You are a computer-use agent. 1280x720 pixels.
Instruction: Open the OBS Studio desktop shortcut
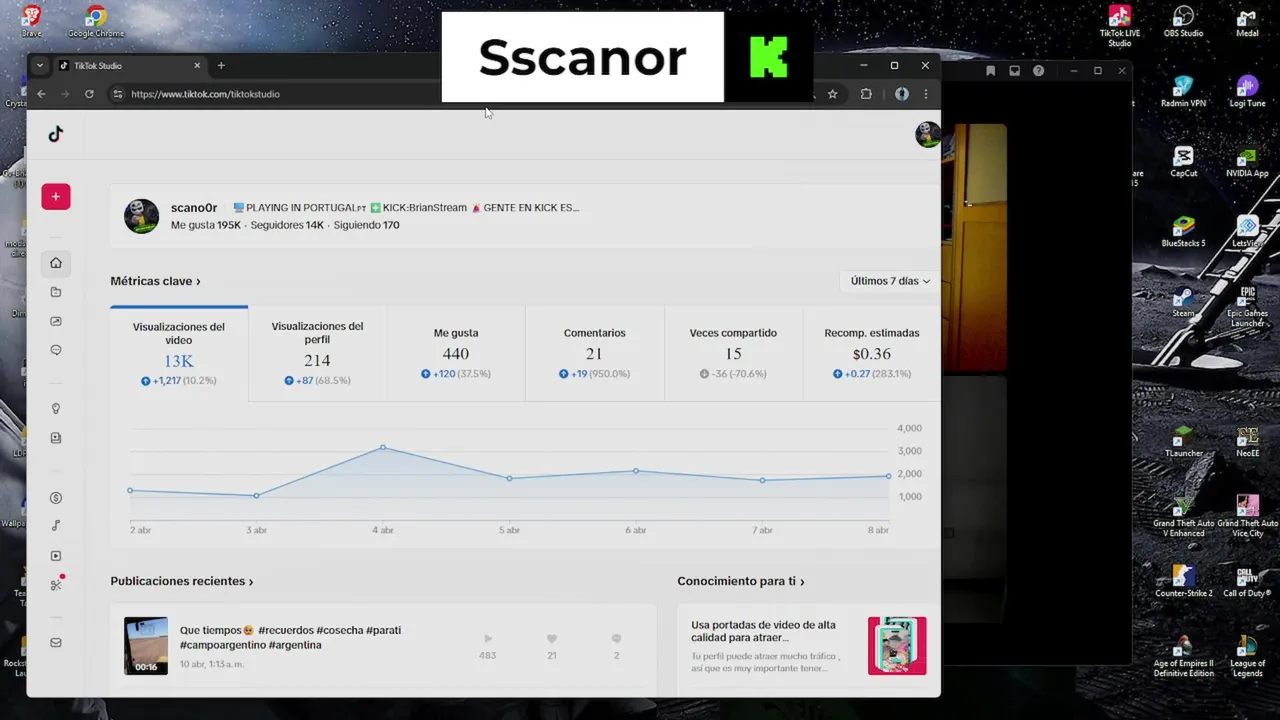coord(1184,21)
